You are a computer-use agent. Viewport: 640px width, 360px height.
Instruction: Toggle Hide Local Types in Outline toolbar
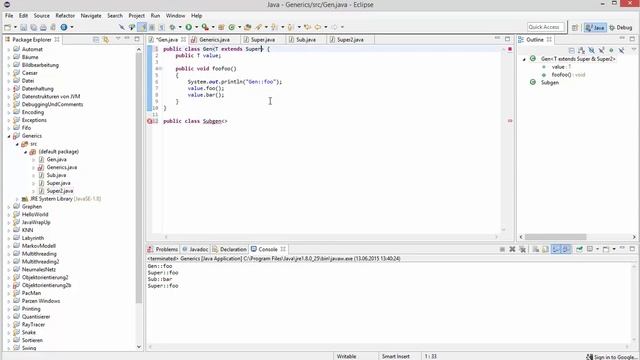pyautogui.click(x=622, y=50)
